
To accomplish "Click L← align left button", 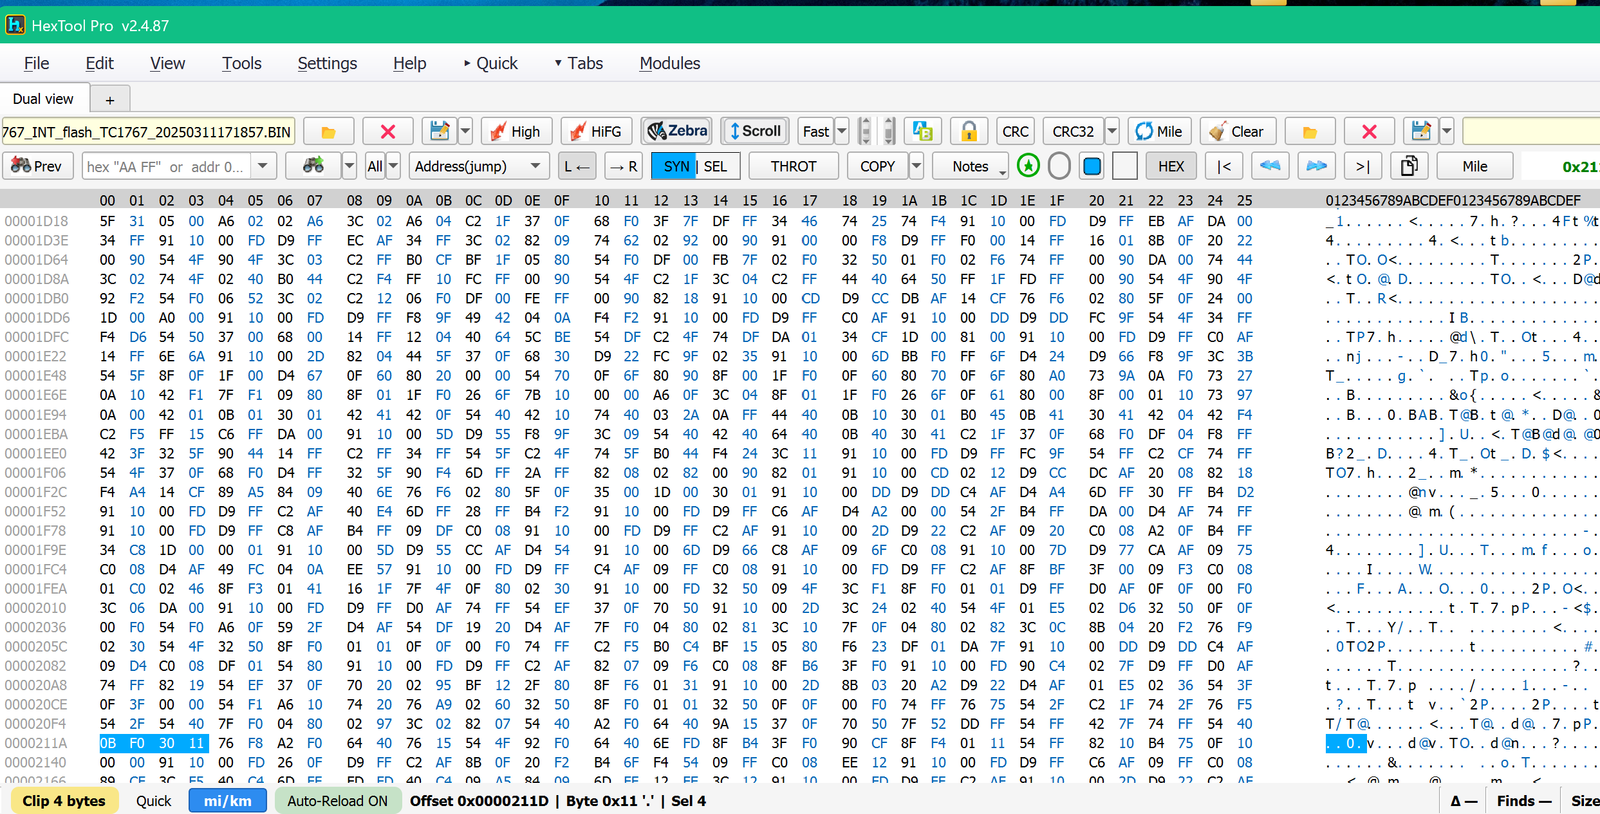I will [577, 166].
